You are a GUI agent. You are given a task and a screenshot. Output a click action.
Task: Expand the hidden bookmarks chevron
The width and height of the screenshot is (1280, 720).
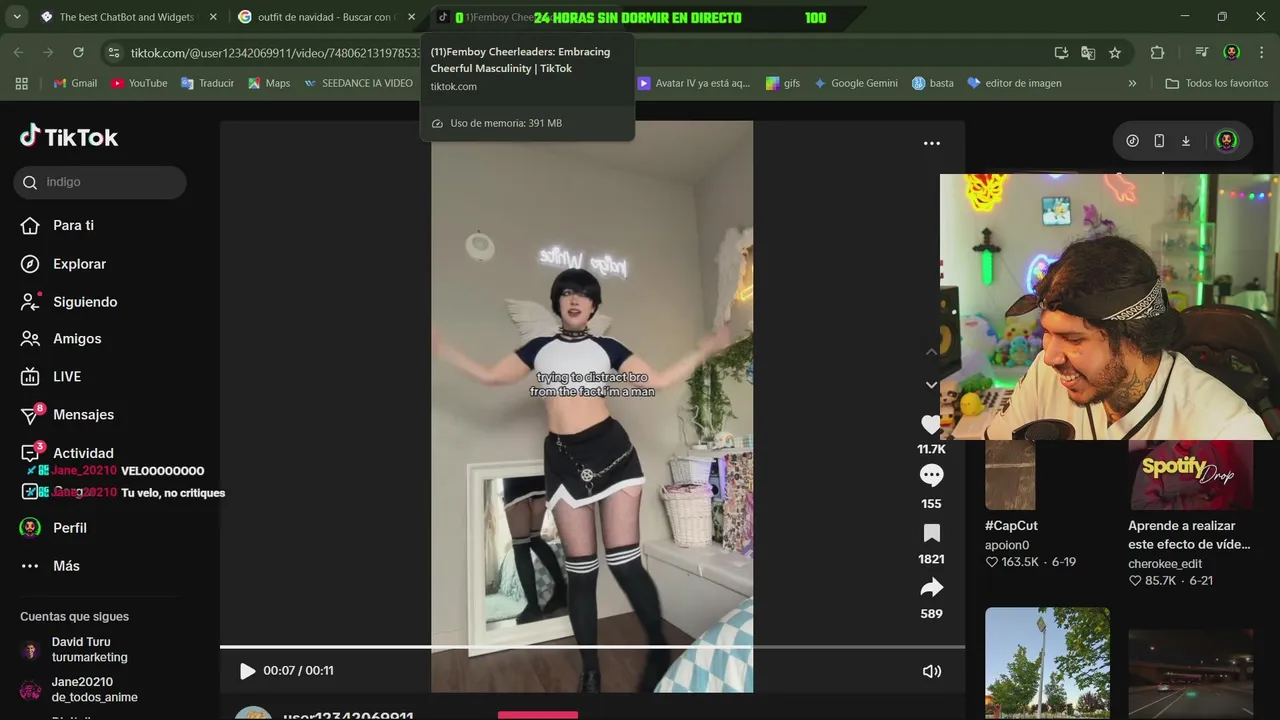point(1132,83)
